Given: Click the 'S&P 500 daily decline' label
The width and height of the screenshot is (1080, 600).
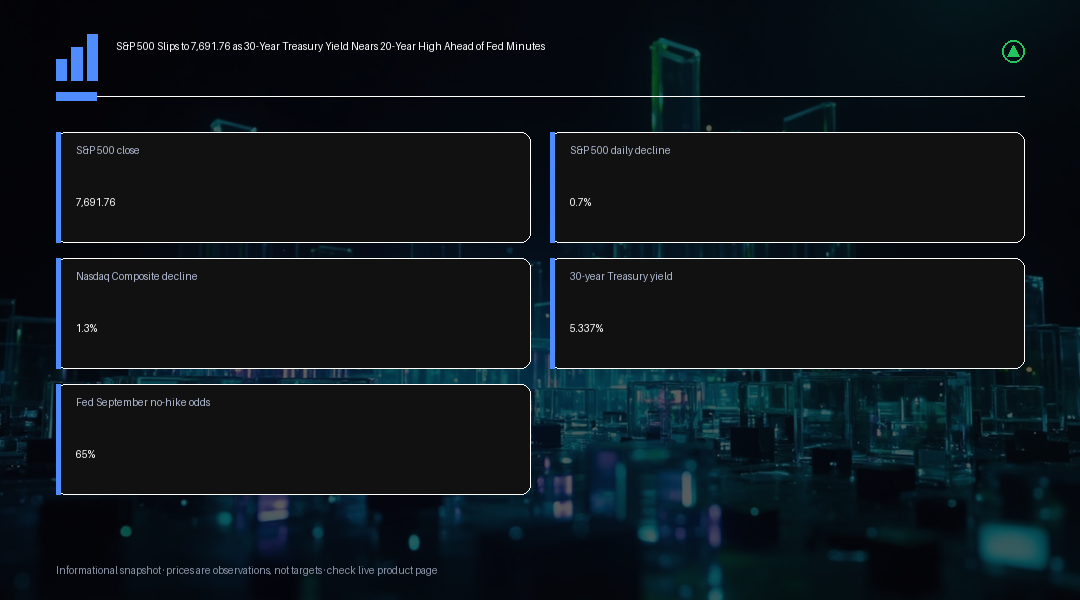Looking at the screenshot, I should tap(620, 150).
